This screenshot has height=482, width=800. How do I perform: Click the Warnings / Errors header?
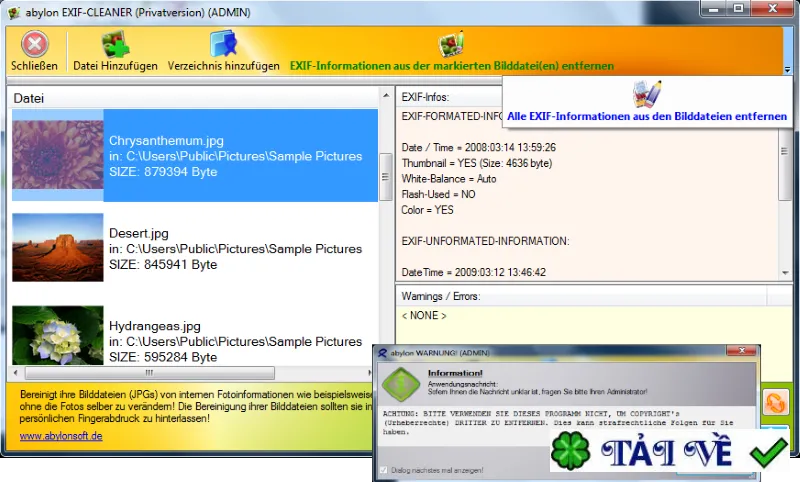(x=441, y=296)
